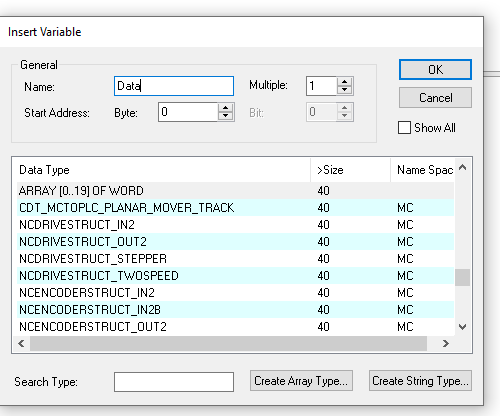Screen dimensions: 500x416
Task: Decrement the Multiple spinner down arrow
Action: [344, 90]
